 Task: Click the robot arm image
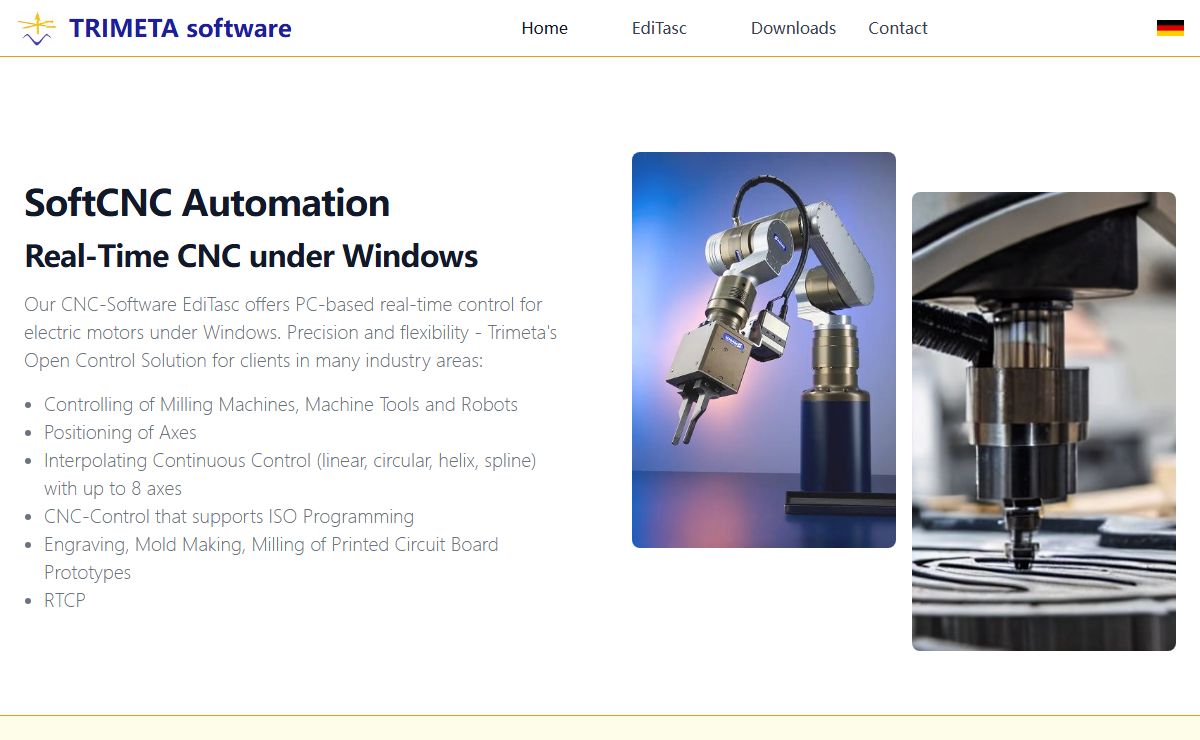click(764, 350)
